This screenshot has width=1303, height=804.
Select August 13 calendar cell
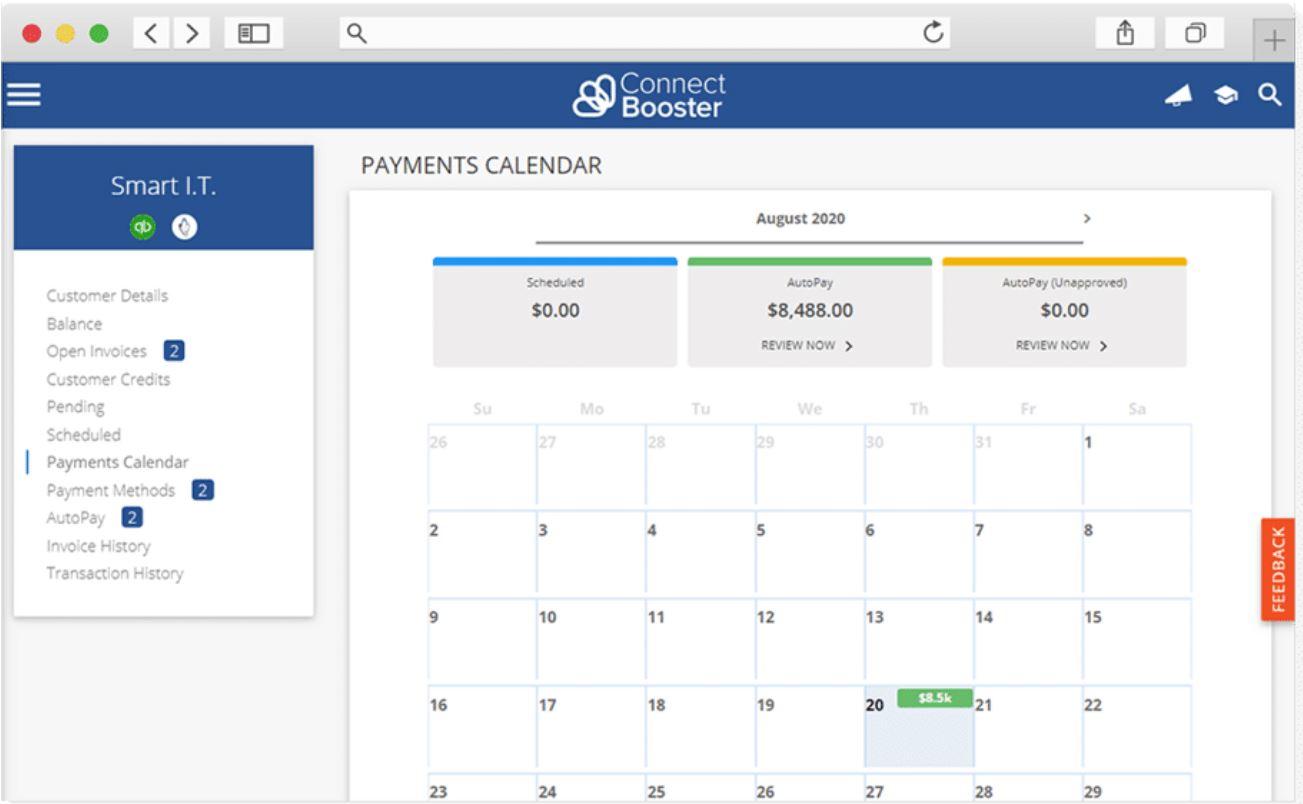918,640
